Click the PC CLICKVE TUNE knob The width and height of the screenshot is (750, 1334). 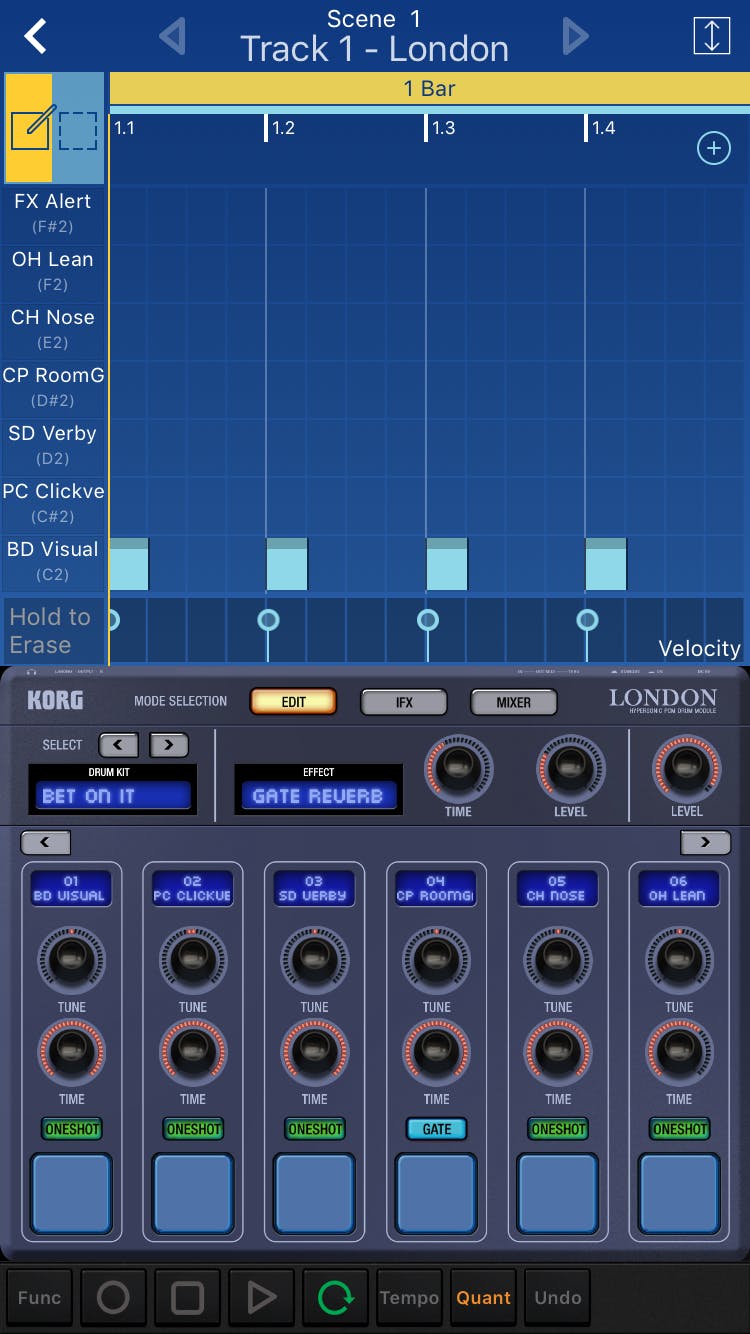click(x=193, y=960)
